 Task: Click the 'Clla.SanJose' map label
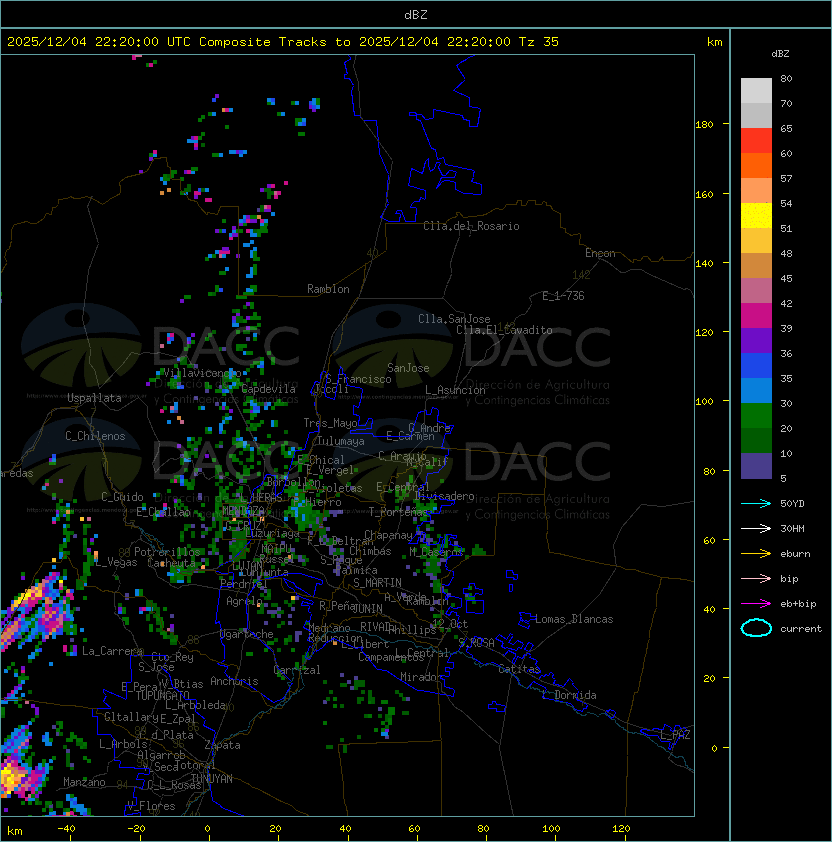[454, 319]
